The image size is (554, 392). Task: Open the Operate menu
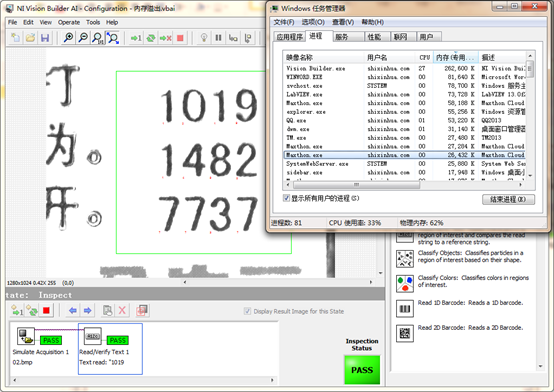(69, 22)
